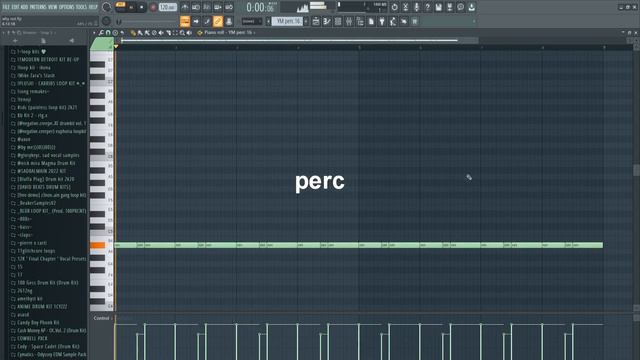Toggle loop recording icon
Screen dimensions: 640x360
click(x=229, y=7)
